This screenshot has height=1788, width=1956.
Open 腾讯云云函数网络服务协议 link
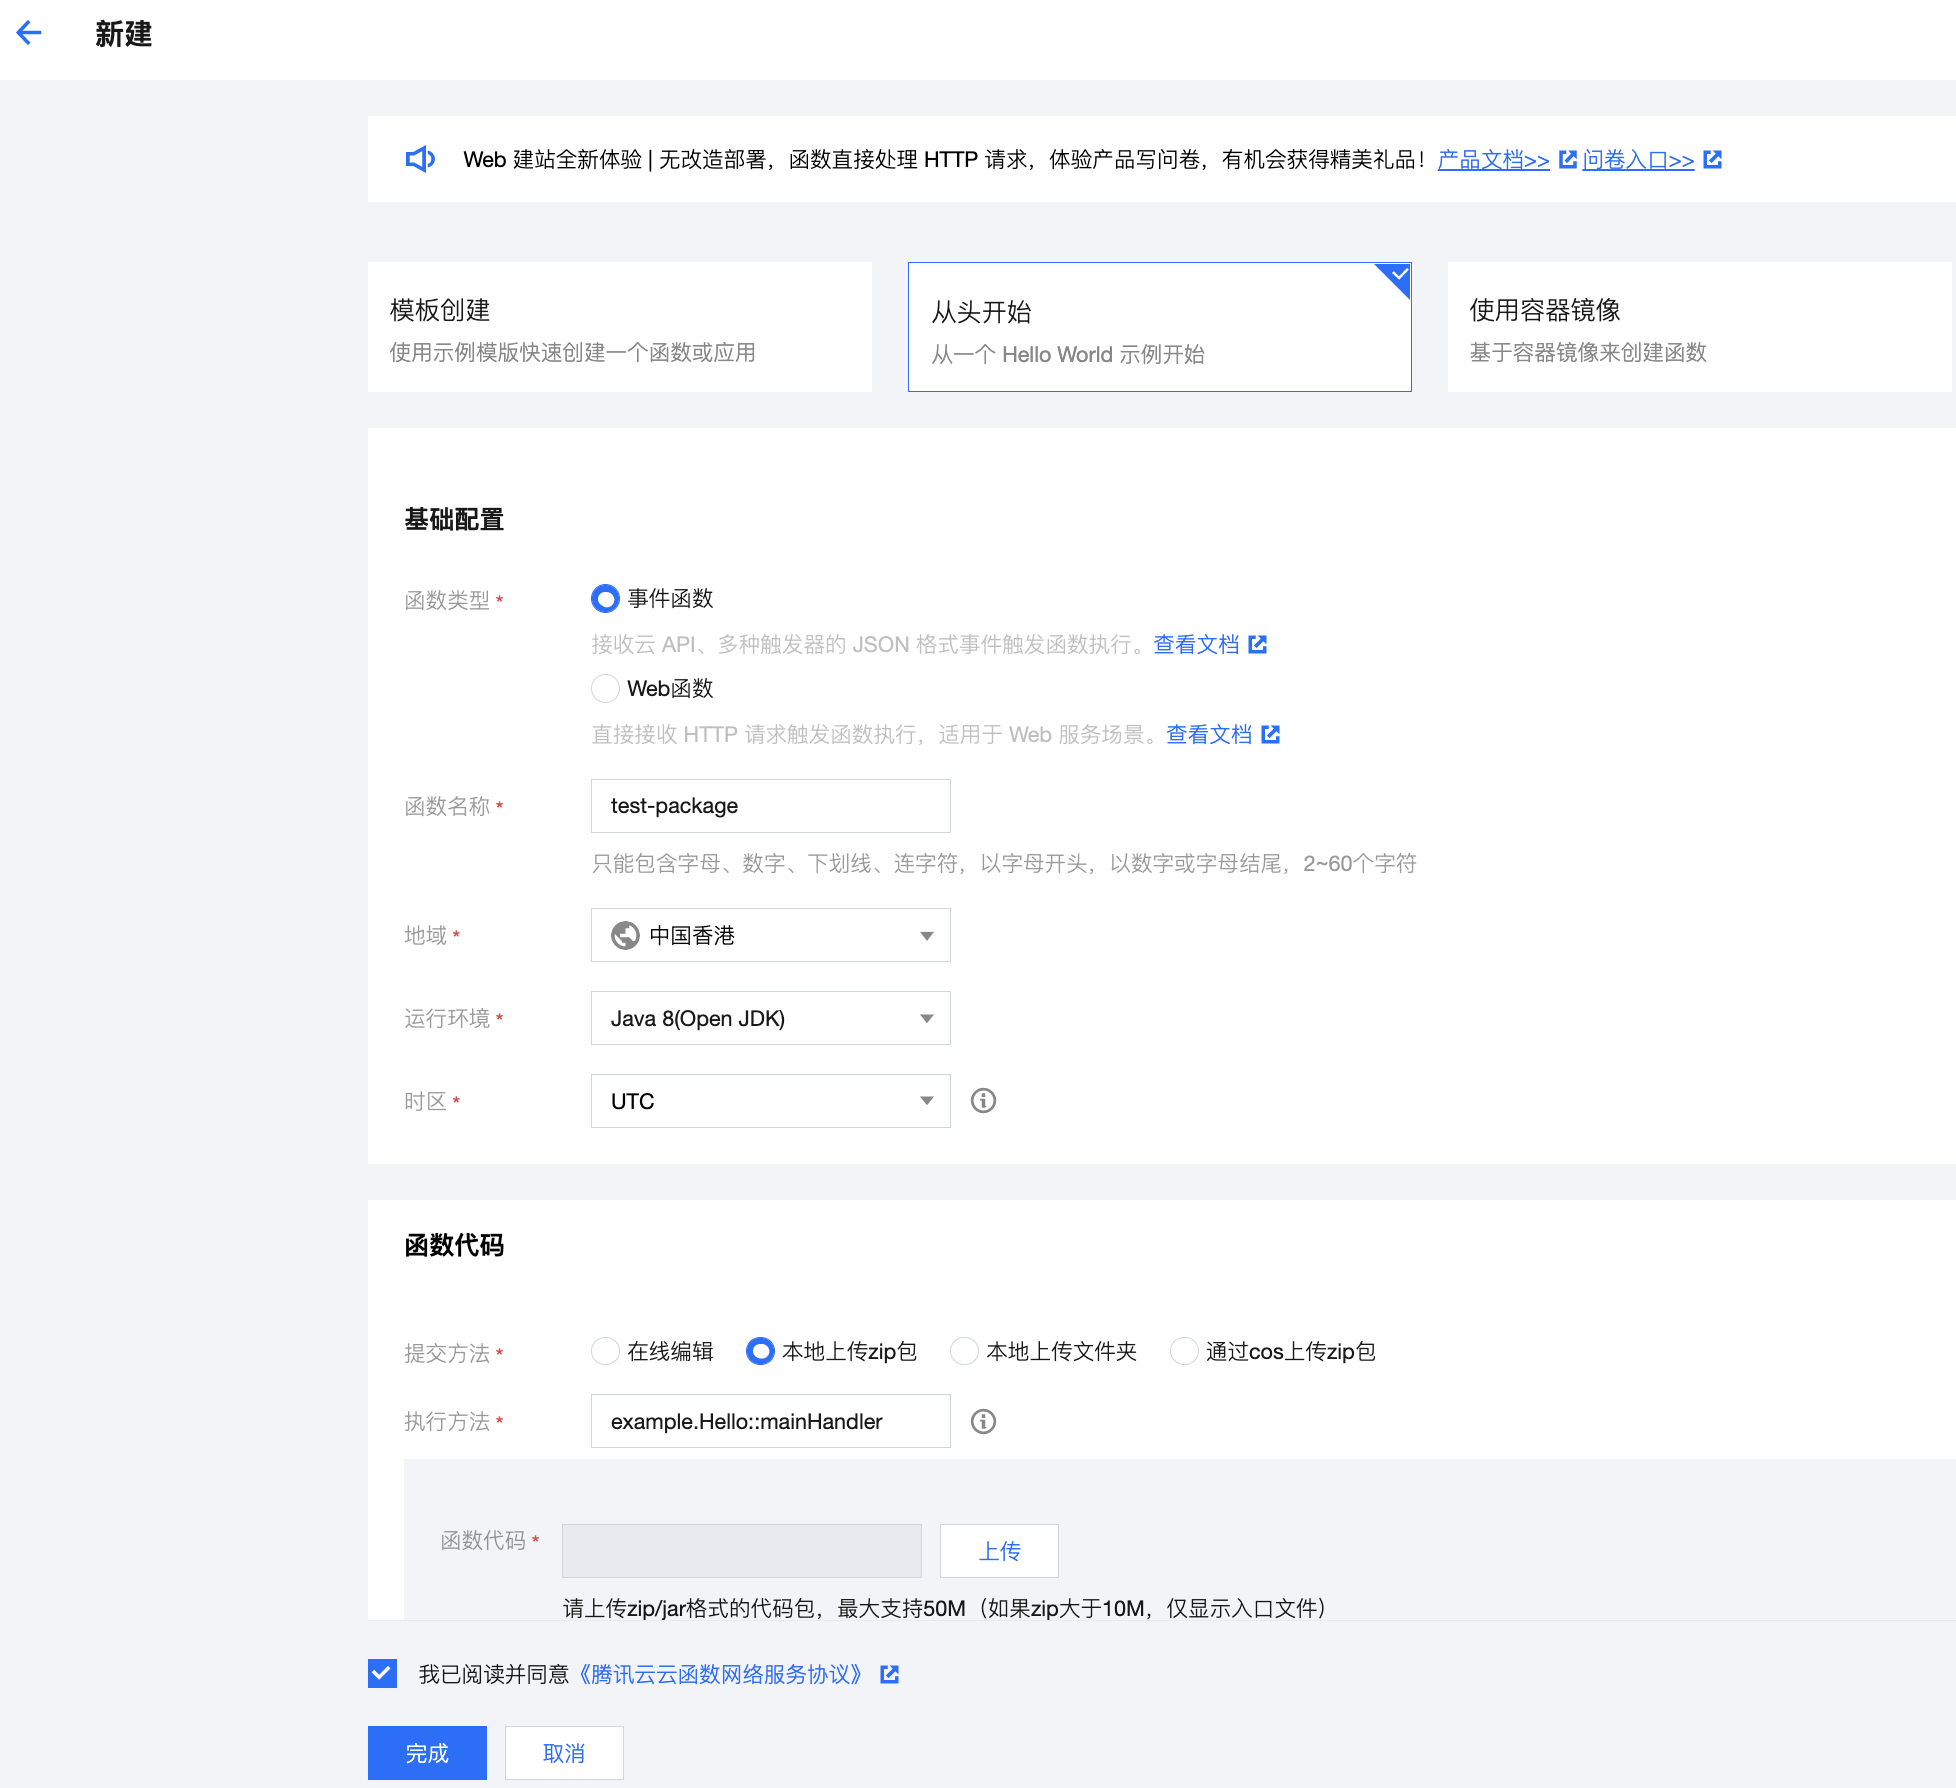pos(720,1675)
